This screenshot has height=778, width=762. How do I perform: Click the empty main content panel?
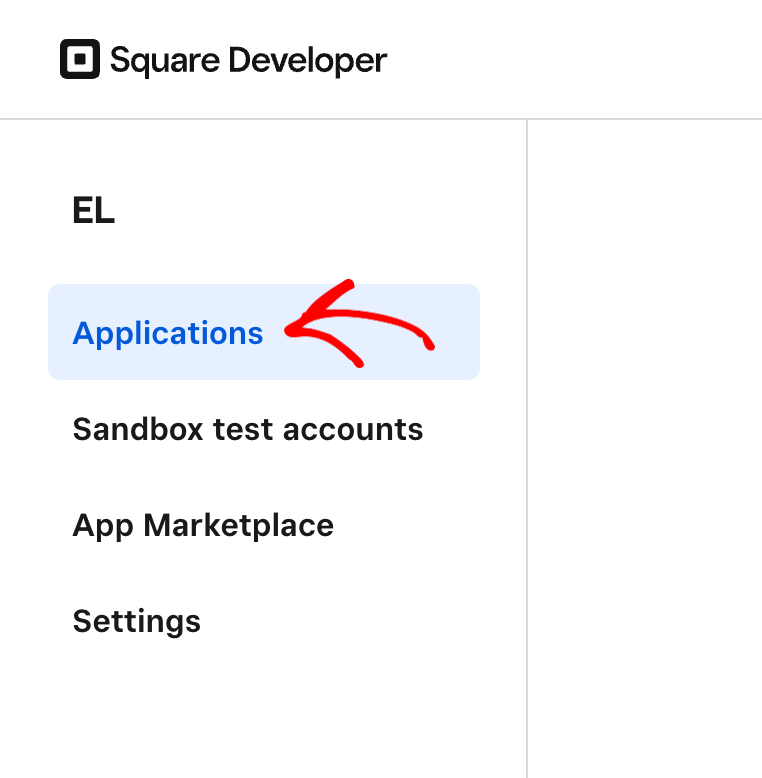[645, 450]
